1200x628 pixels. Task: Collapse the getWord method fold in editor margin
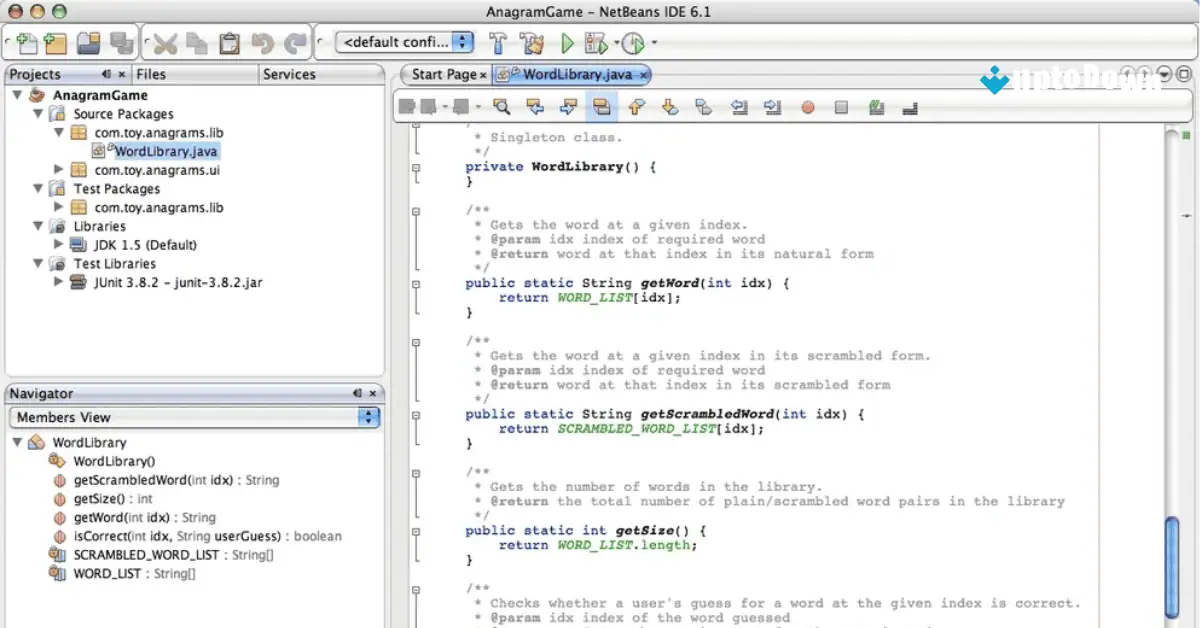click(415, 284)
